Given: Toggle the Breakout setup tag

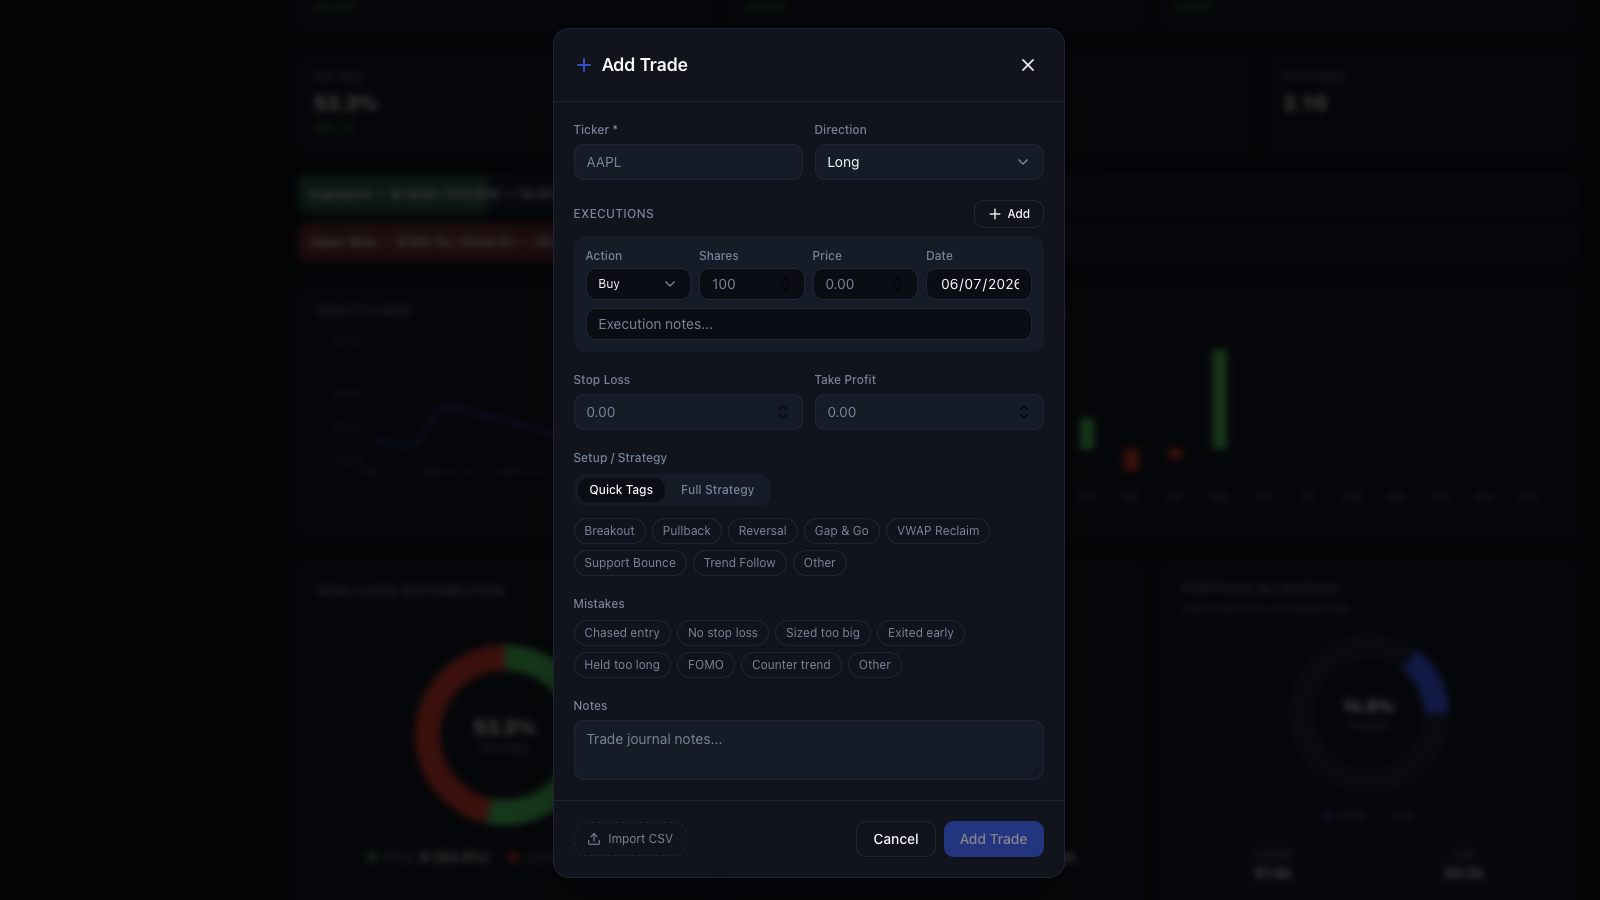Looking at the screenshot, I should pos(609,531).
